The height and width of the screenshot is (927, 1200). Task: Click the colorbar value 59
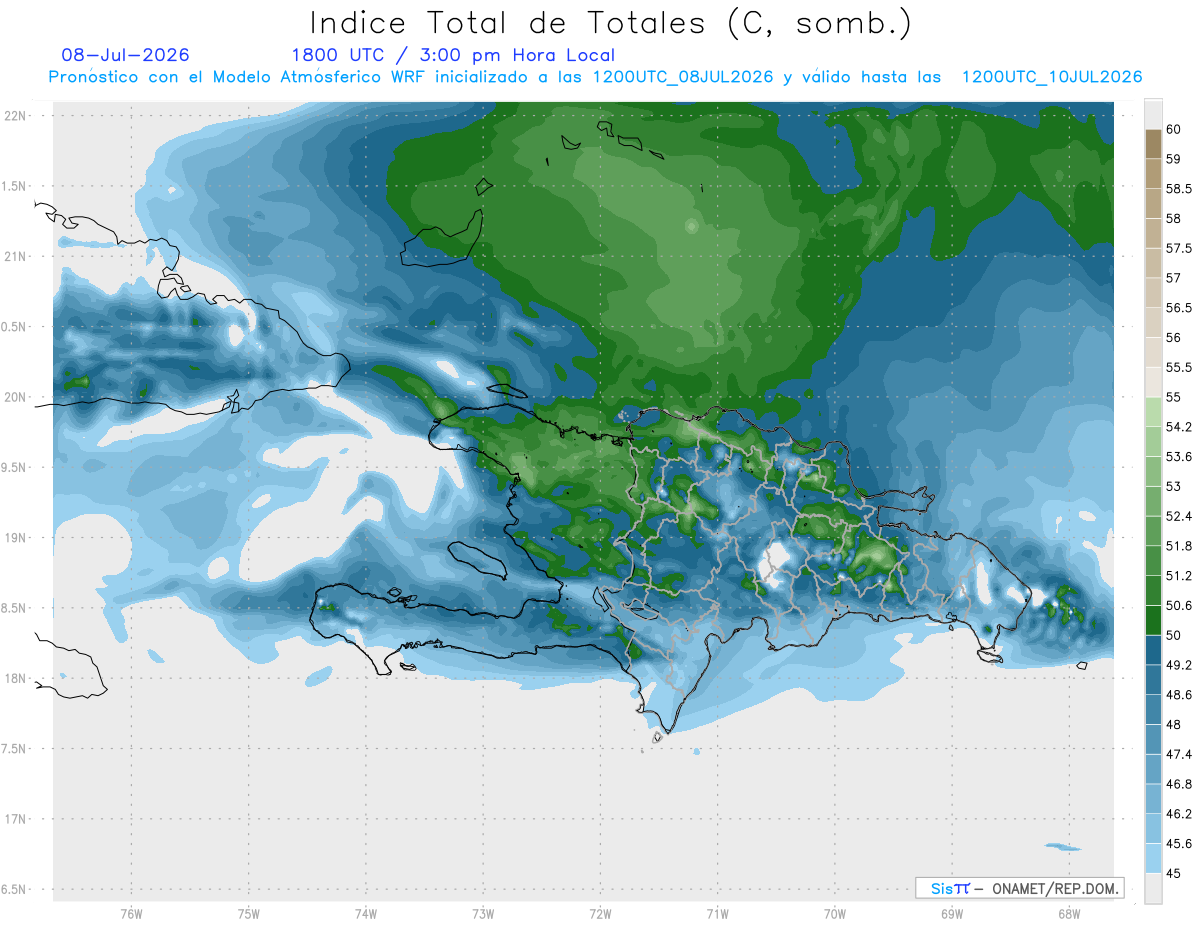1173,159
